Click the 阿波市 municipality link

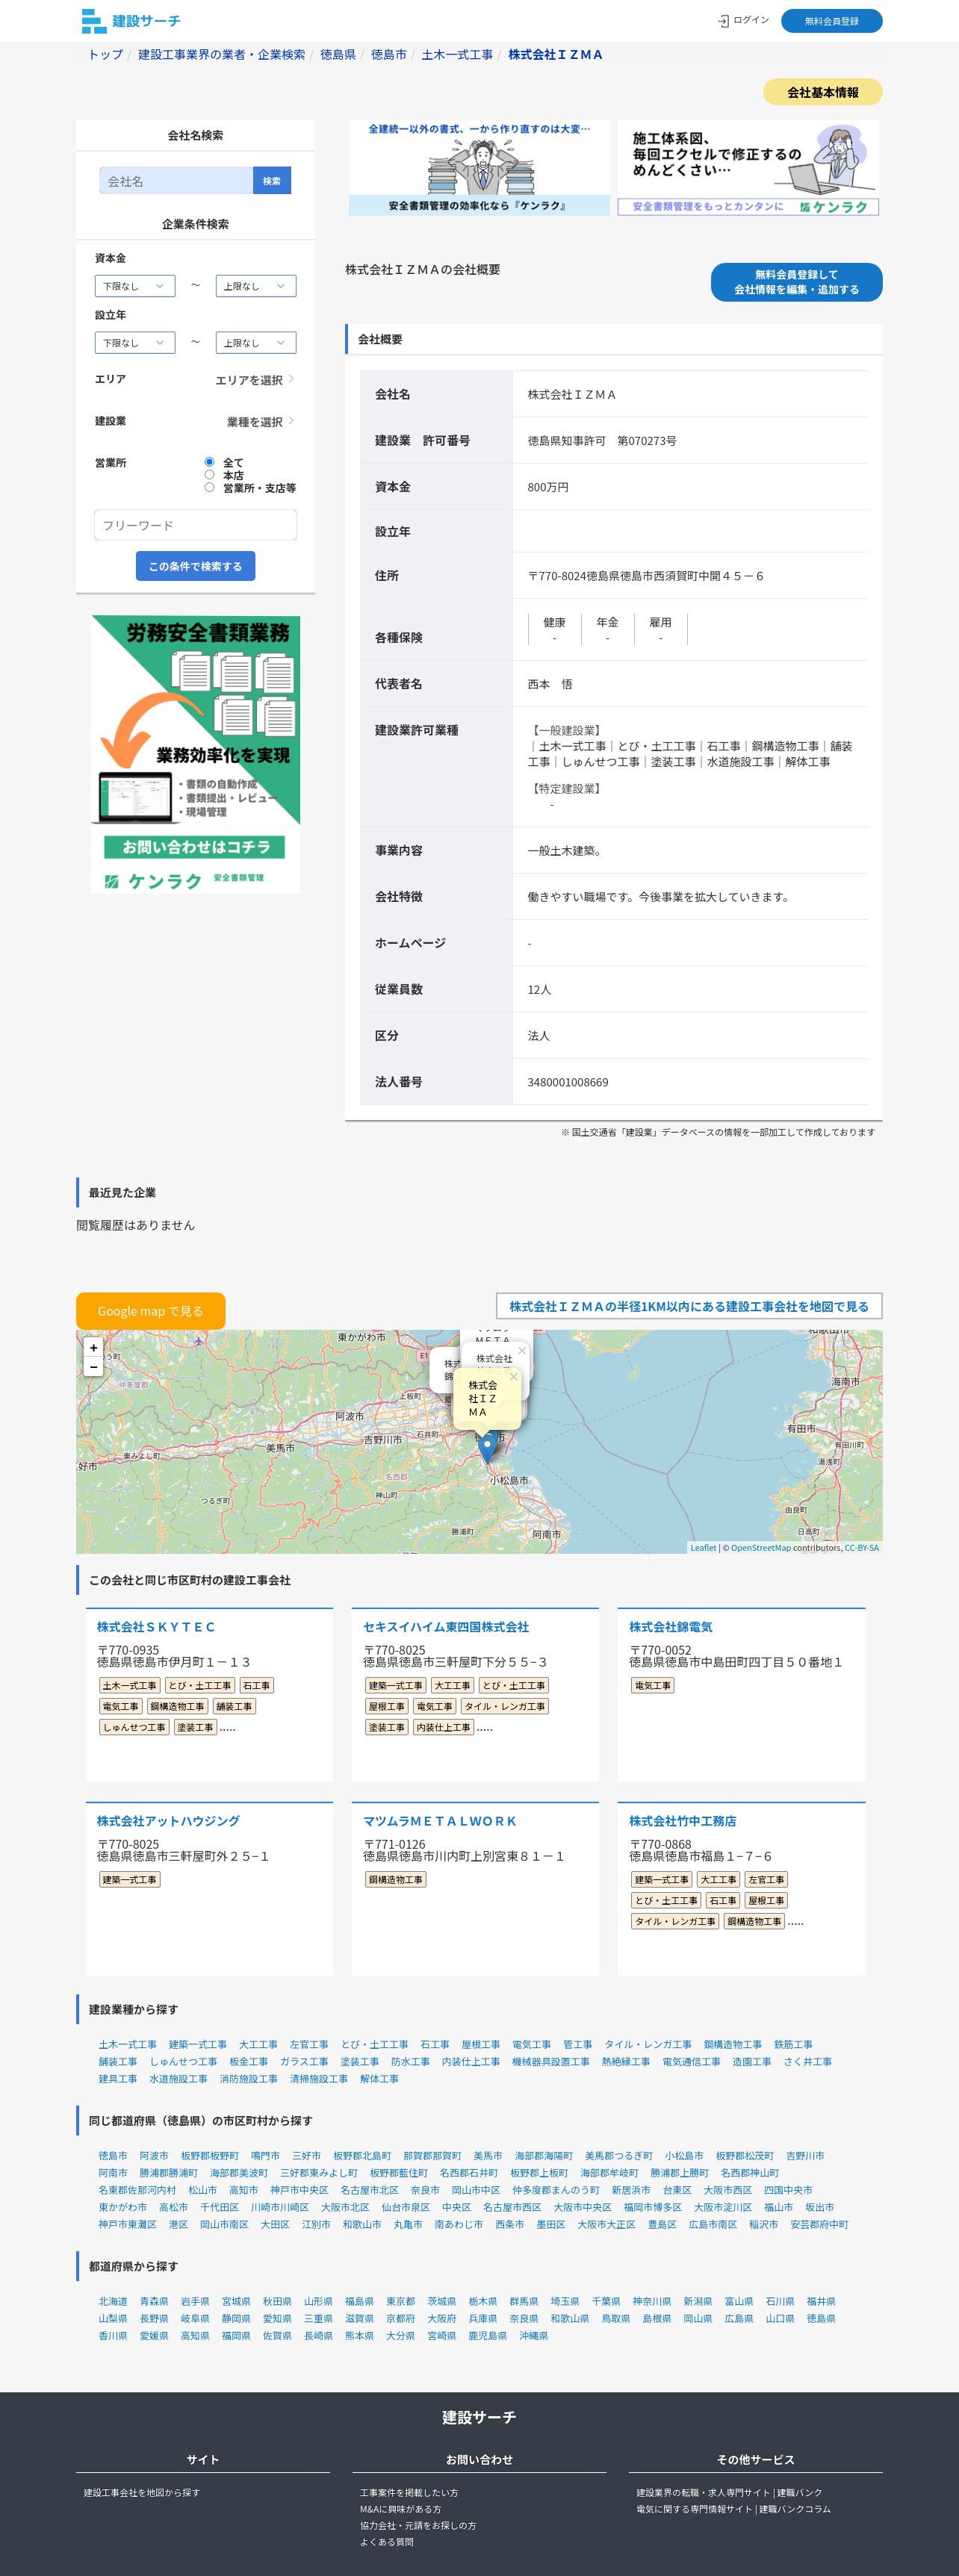pos(154,2156)
